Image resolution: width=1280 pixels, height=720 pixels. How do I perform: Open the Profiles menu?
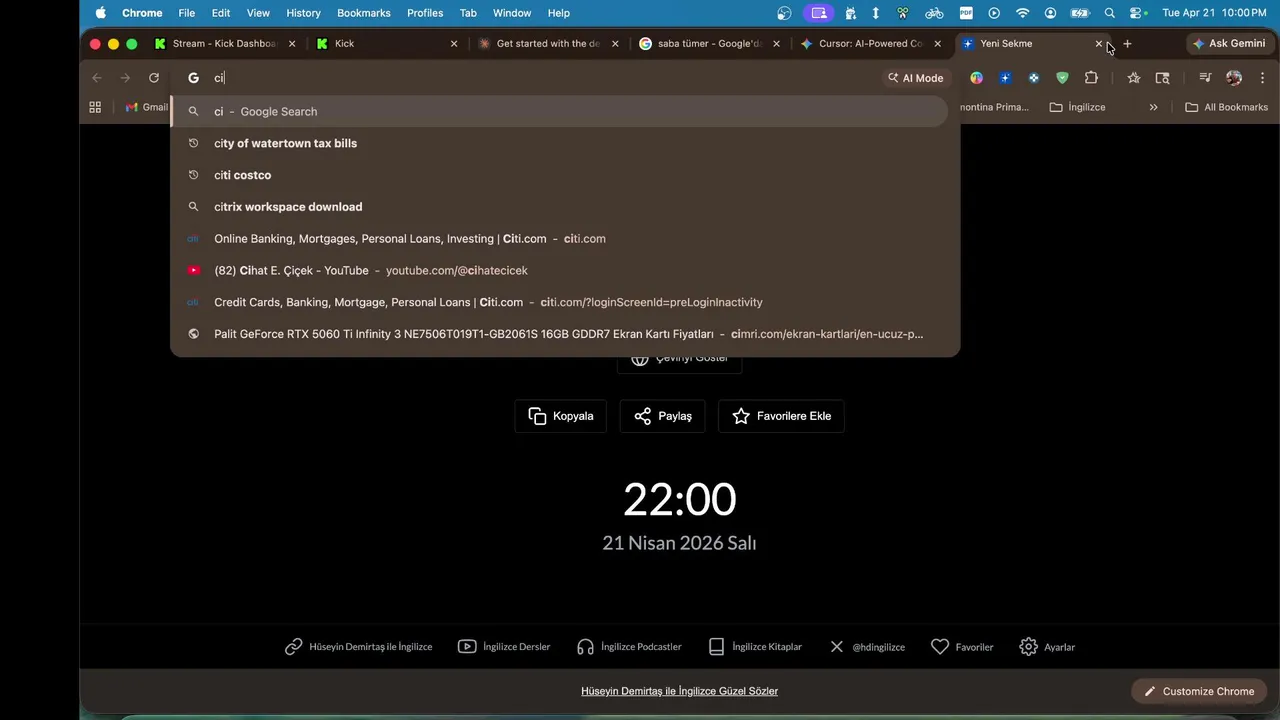tap(425, 13)
